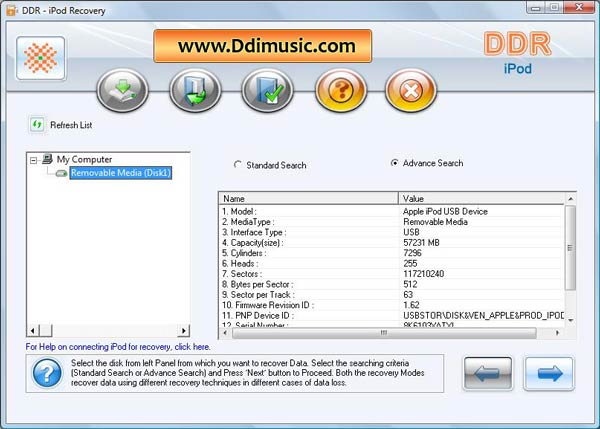Image resolution: width=600 pixels, height=429 pixels.
Task: Collapse the My Computer tree node
Action: tap(34, 160)
